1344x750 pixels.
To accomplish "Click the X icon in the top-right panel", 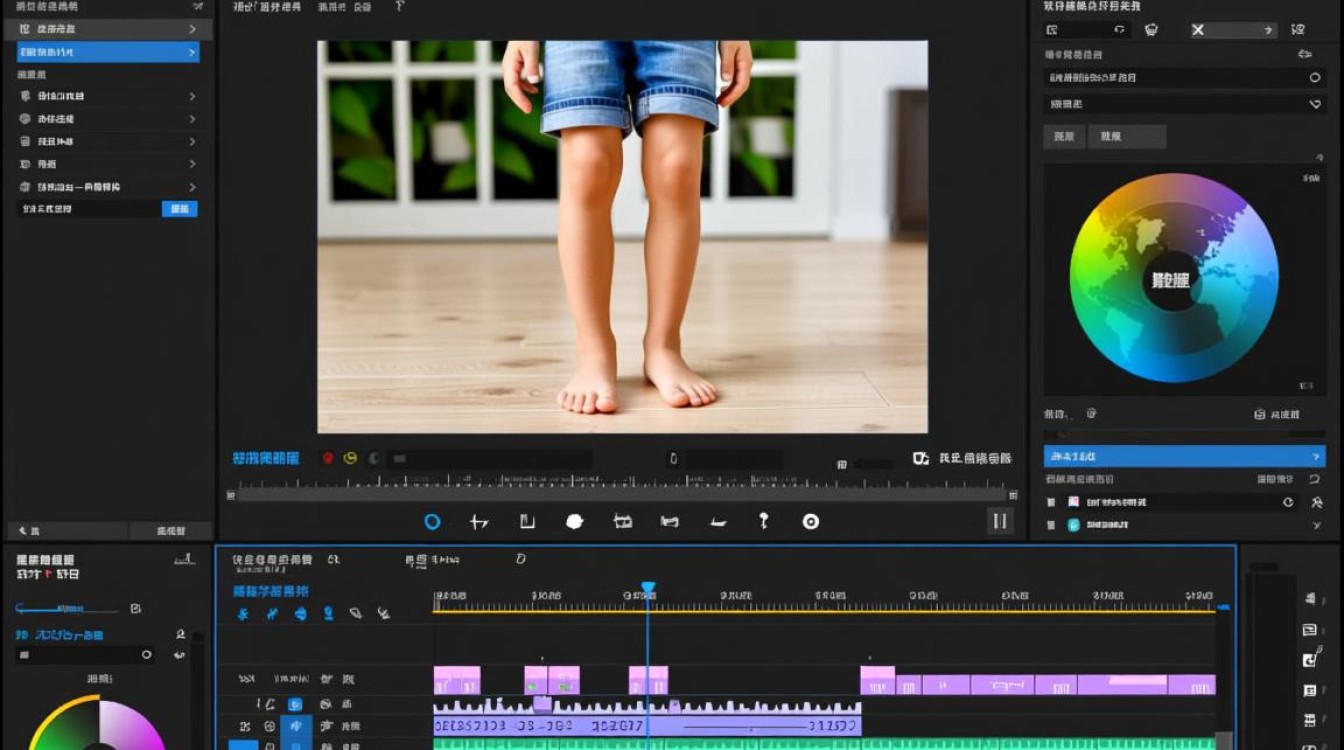I will 1198,30.
